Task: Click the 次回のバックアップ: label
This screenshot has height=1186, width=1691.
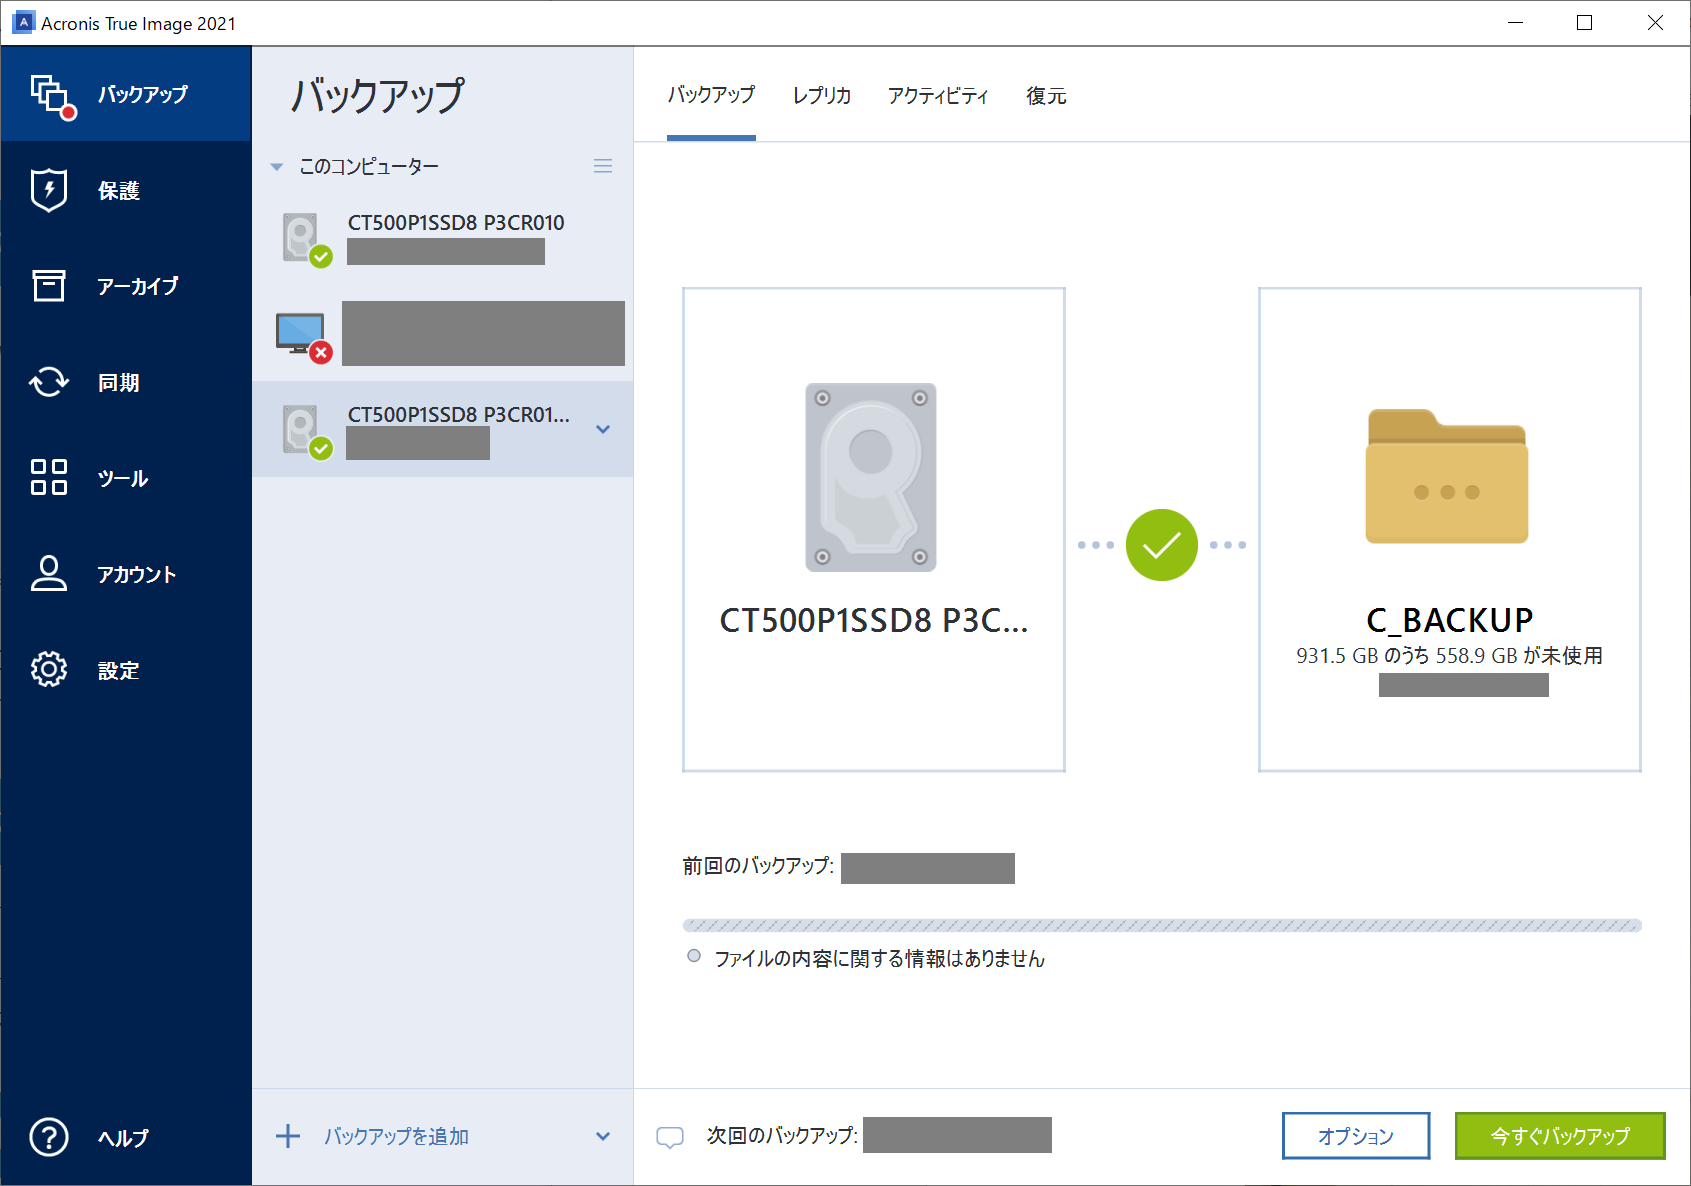Action: click(782, 1136)
